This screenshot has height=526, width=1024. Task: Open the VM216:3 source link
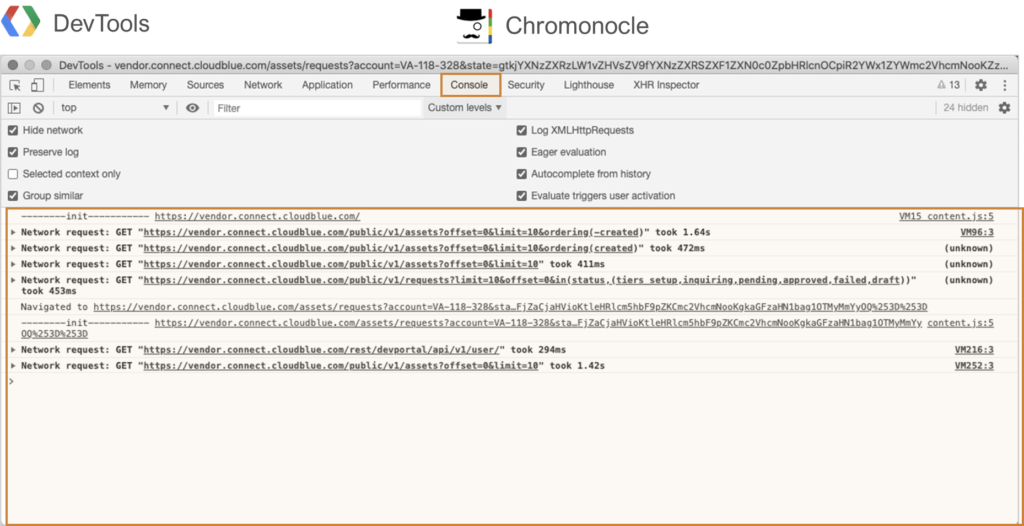(974, 350)
